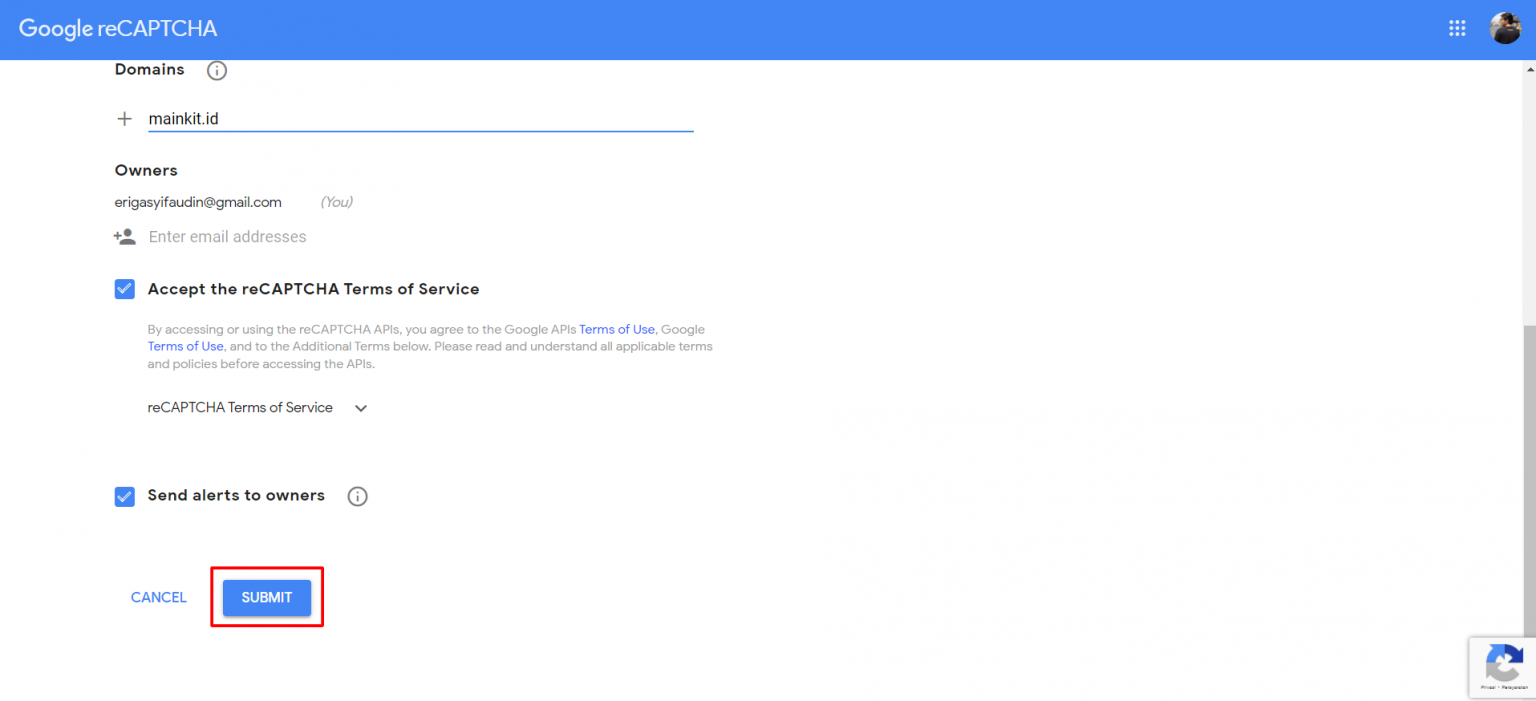Expand the reCAPTCHA Terms of Service section
The image size is (1536, 701).
(x=361, y=408)
